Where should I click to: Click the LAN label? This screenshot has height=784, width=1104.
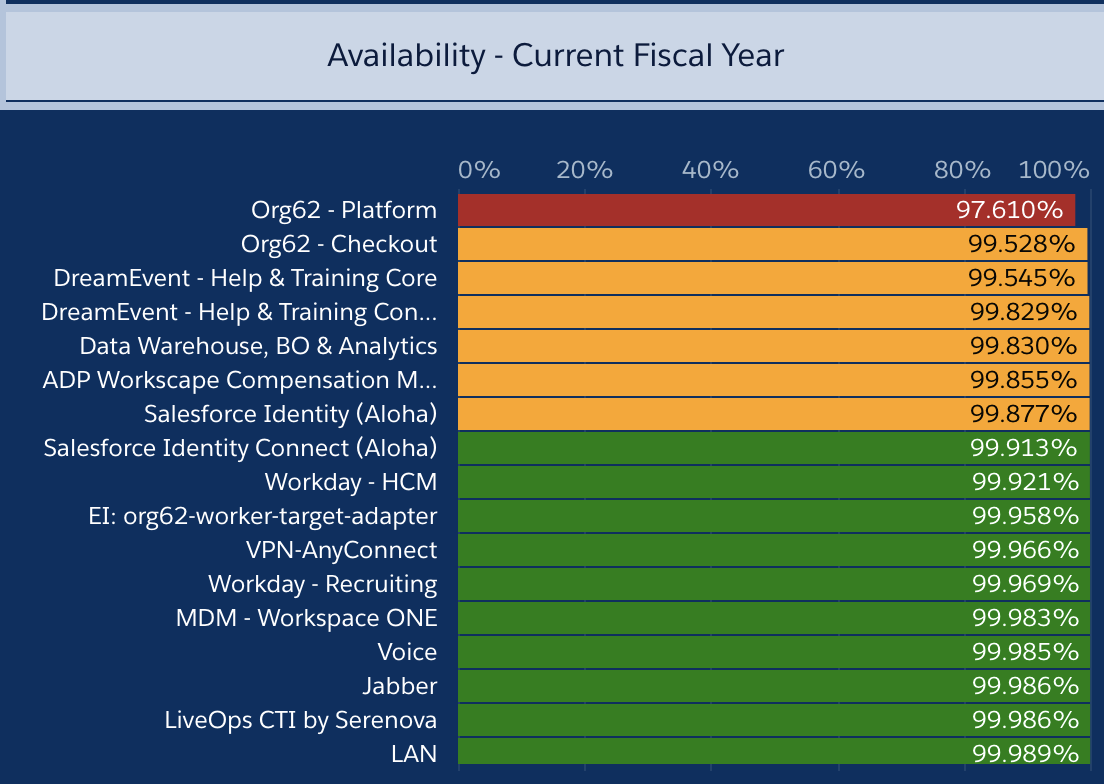tap(414, 754)
